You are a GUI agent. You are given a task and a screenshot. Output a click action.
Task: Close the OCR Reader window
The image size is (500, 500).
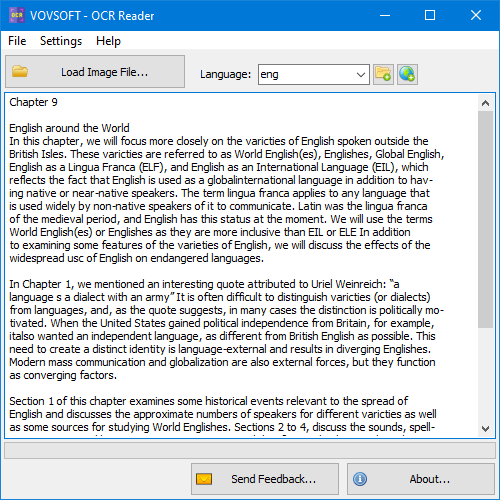(476, 15)
